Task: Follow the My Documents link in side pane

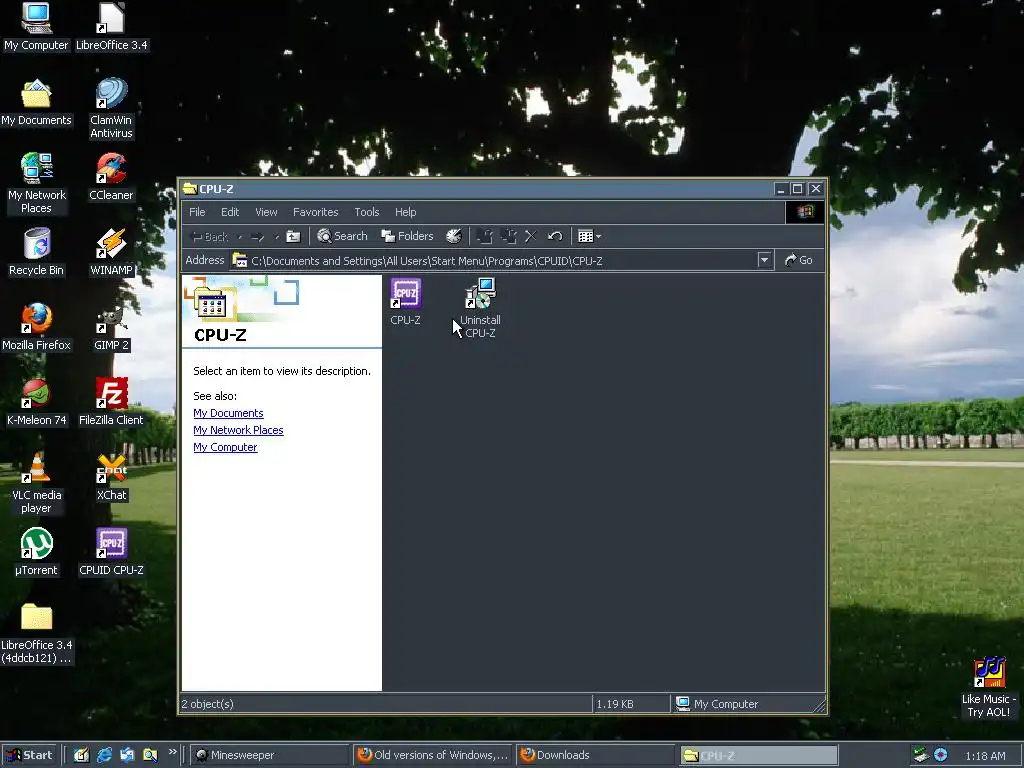Action: click(228, 413)
